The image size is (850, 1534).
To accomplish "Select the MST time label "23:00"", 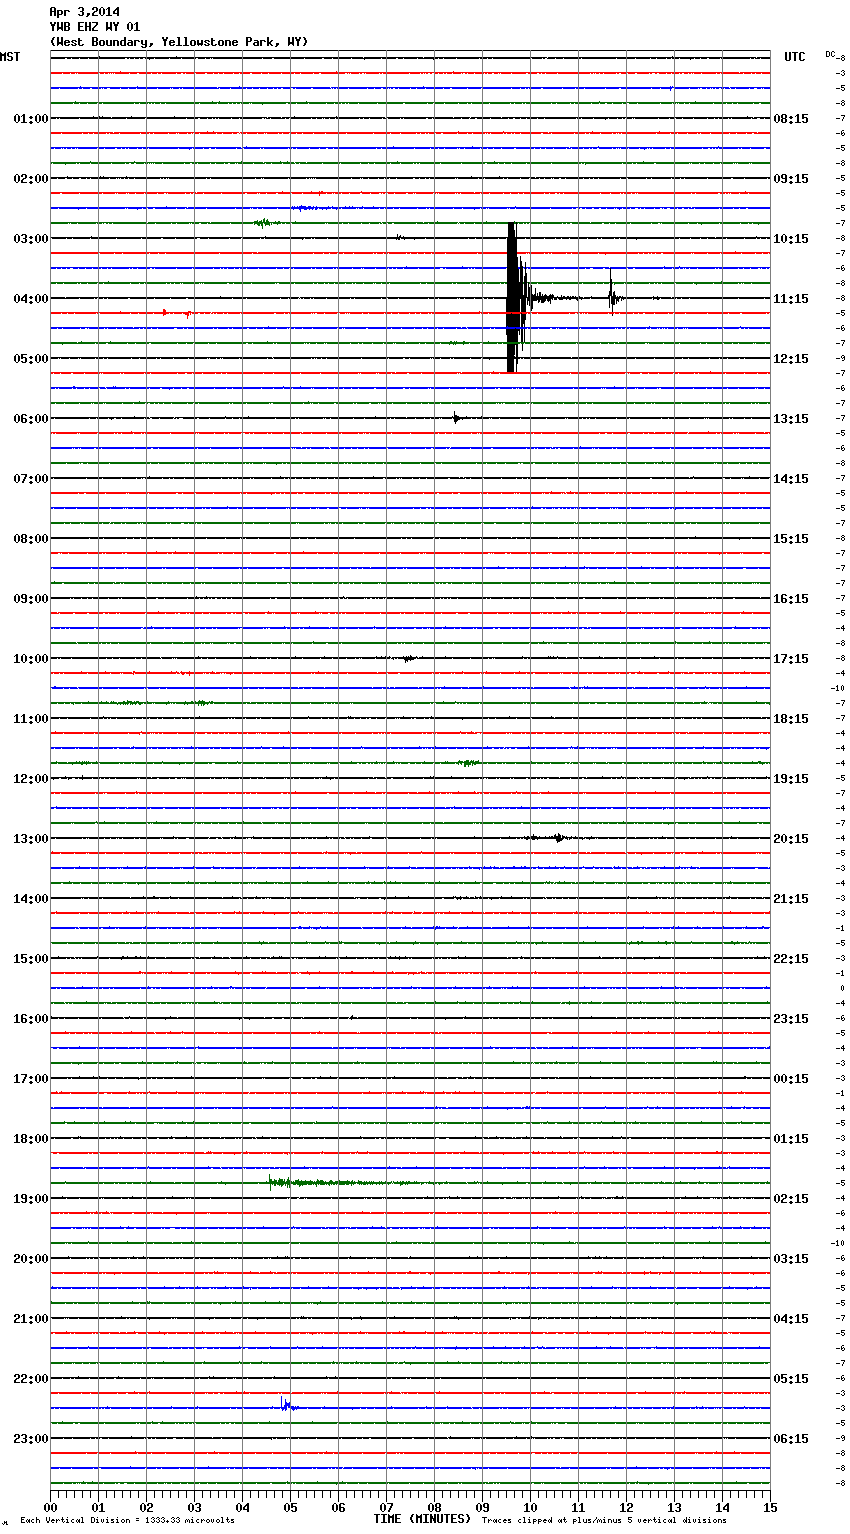I will (x=30, y=1439).
